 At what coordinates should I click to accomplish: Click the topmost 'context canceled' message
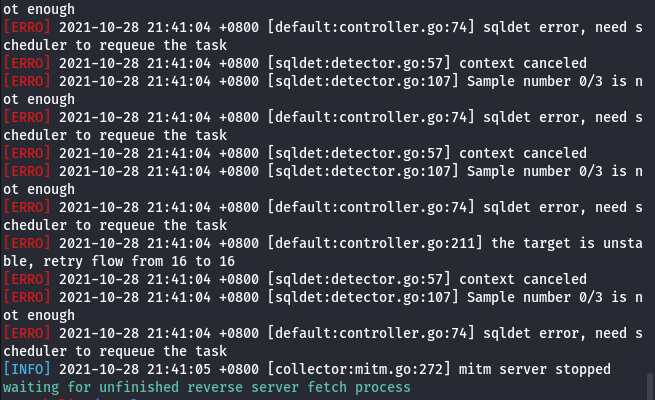[523, 63]
